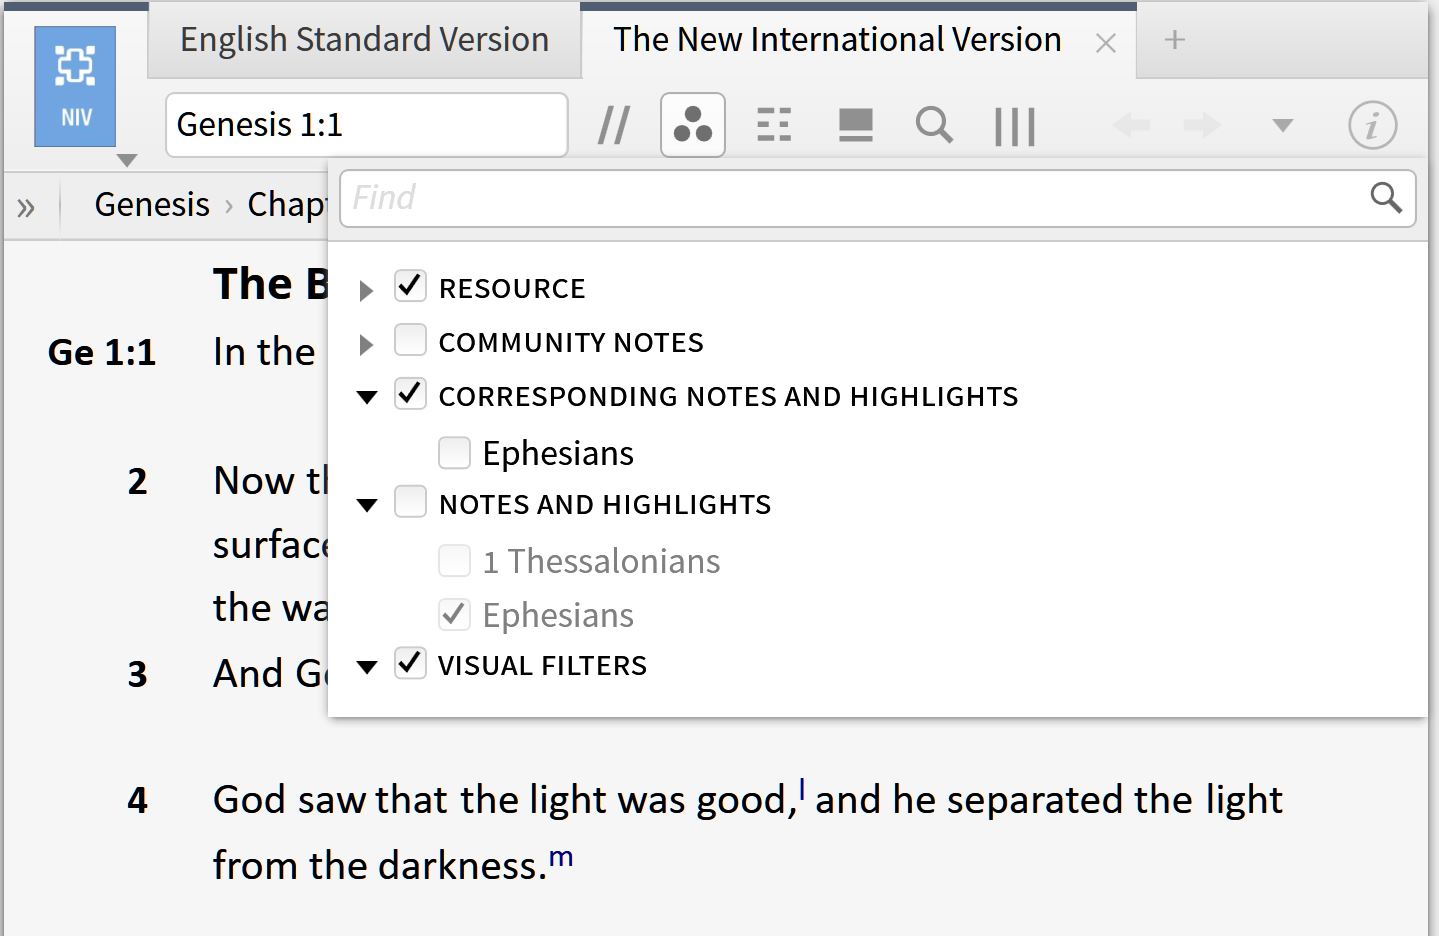The height and width of the screenshot is (936, 1439).
Task: Click the 'COMMUNITY NOTES' label
Action: pyautogui.click(x=571, y=343)
